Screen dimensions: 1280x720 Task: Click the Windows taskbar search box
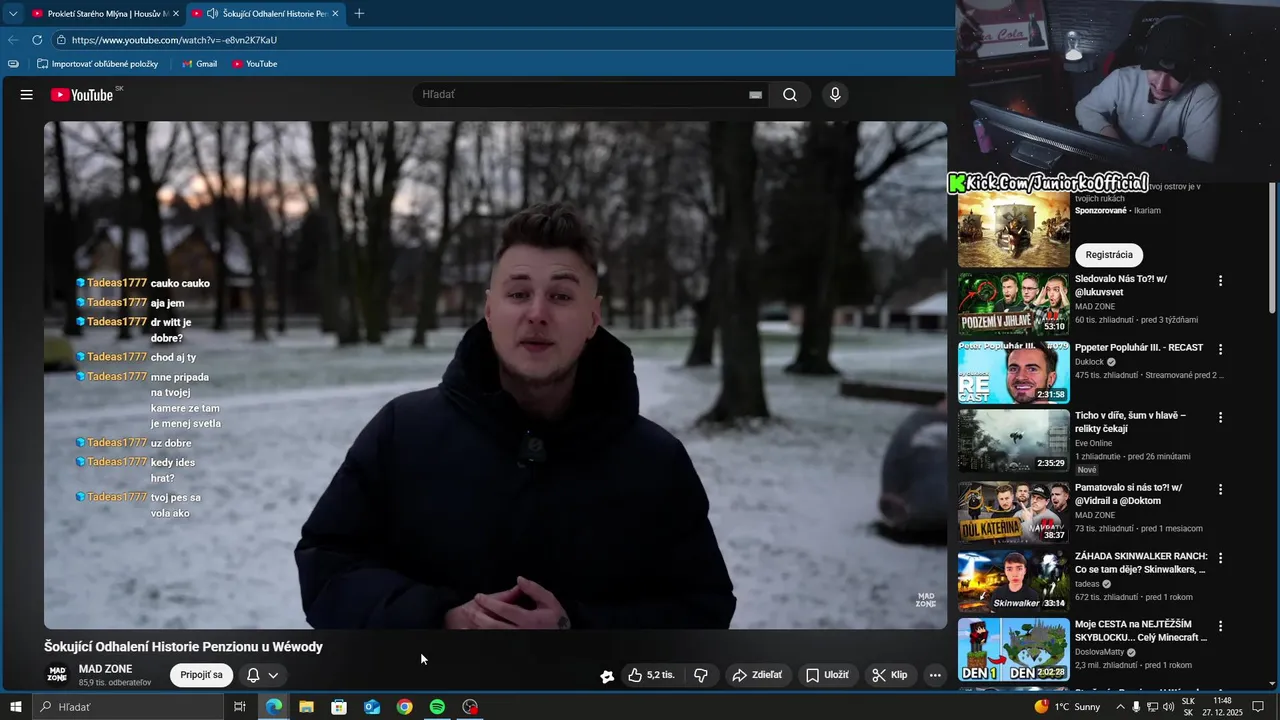[x=128, y=707]
